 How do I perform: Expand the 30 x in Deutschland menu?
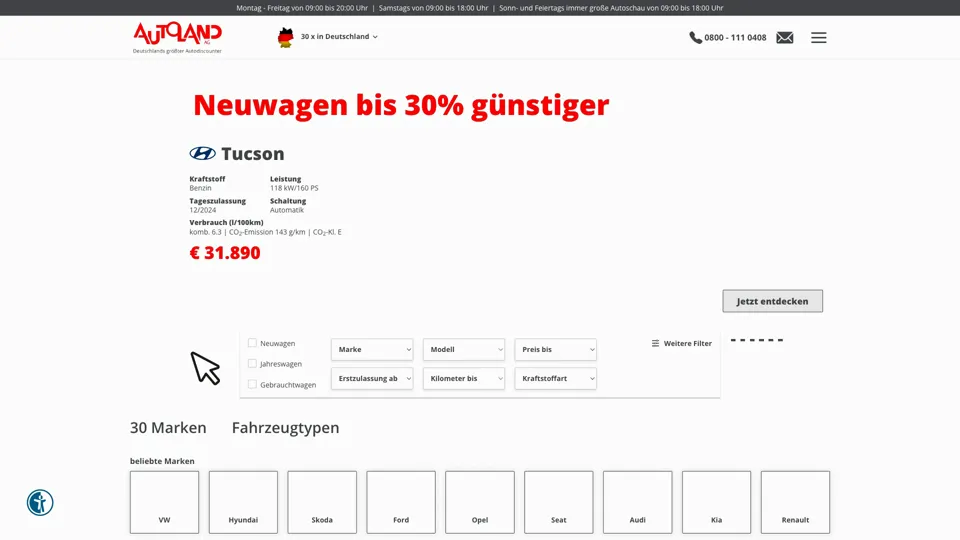tap(339, 37)
